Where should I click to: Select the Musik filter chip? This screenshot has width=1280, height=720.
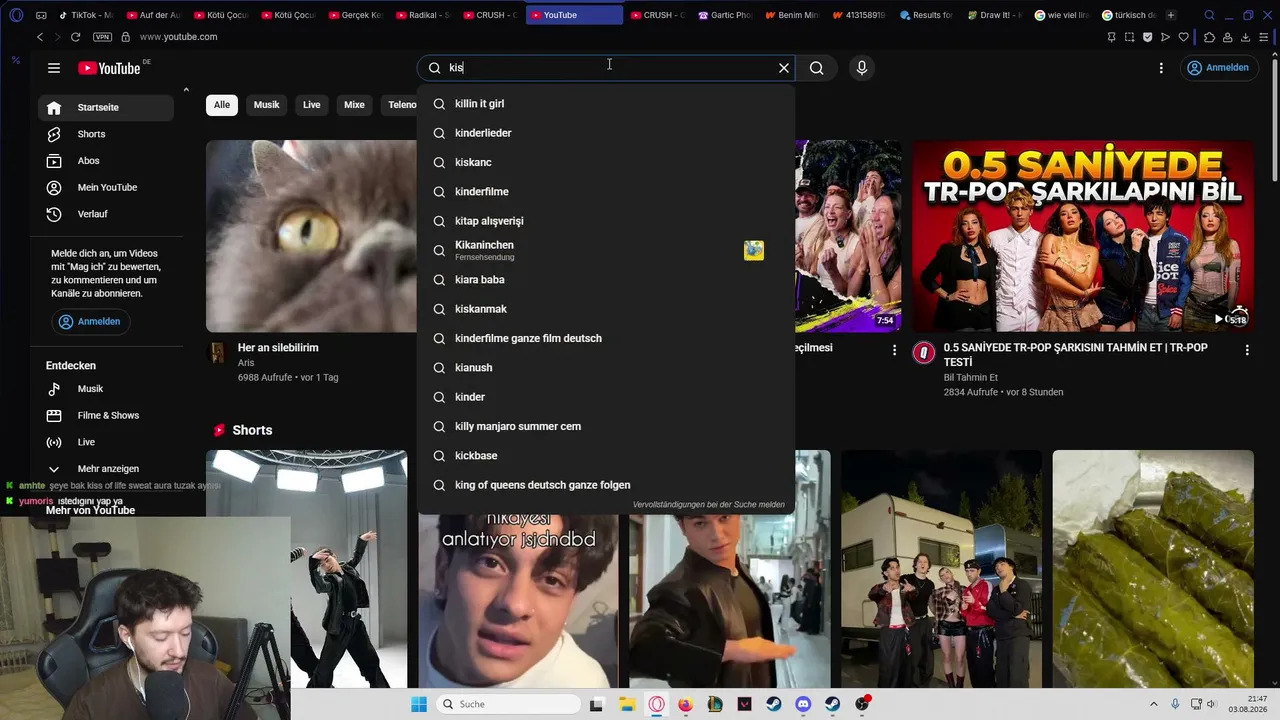[x=266, y=105]
